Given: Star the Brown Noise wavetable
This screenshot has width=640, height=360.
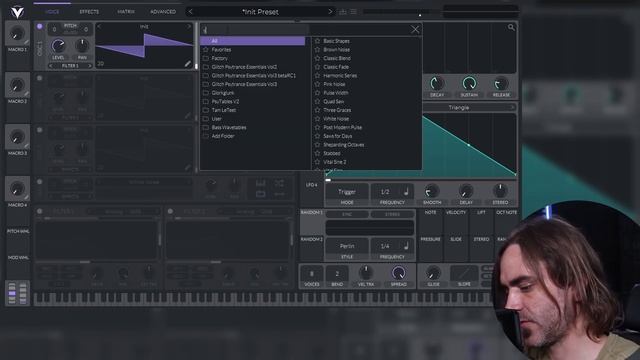Looking at the screenshot, I should pyautogui.click(x=317, y=49).
